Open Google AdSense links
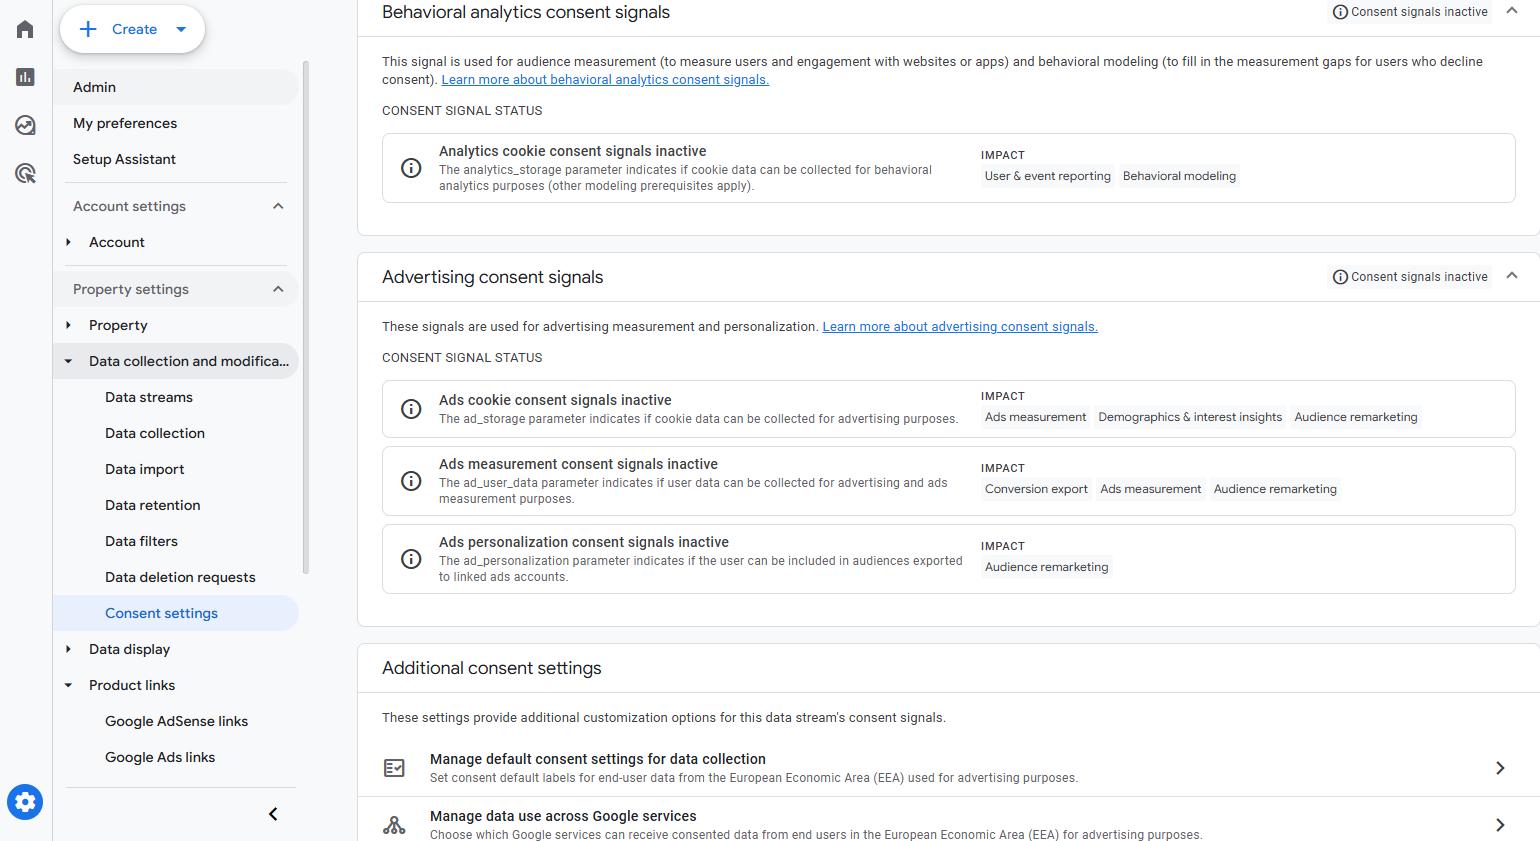 (176, 721)
